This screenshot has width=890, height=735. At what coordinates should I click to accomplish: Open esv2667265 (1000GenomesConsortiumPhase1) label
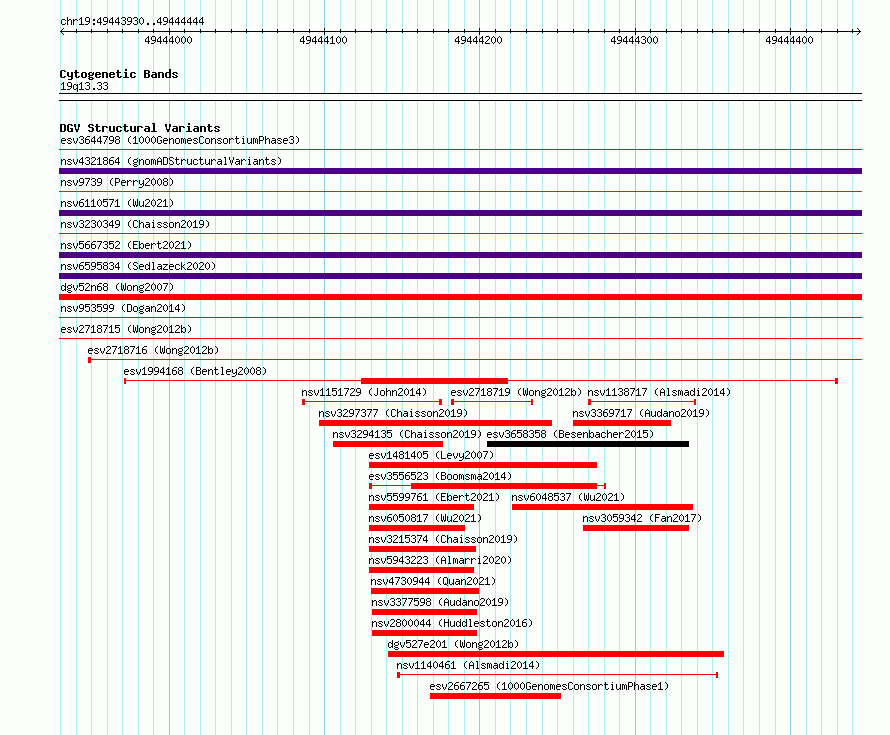point(549,686)
